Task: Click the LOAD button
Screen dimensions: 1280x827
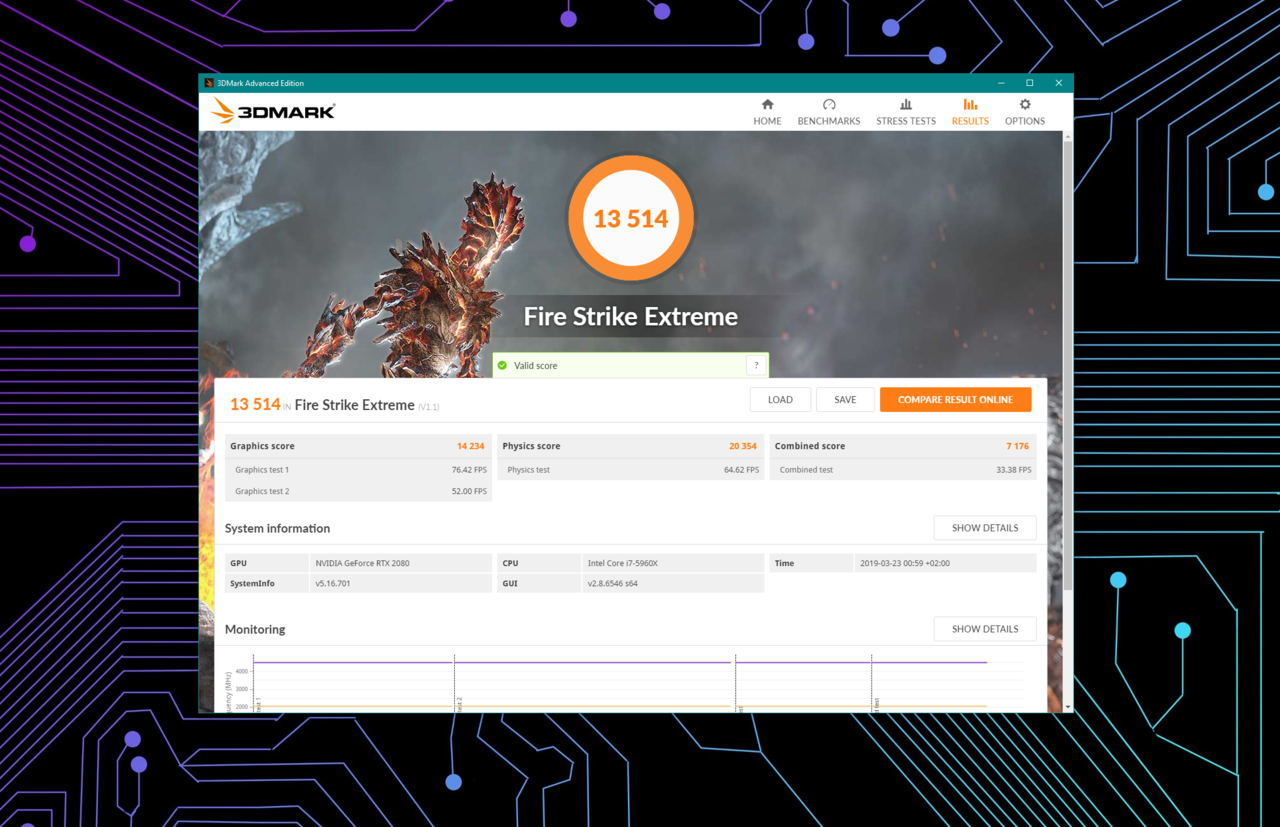Action: click(780, 400)
